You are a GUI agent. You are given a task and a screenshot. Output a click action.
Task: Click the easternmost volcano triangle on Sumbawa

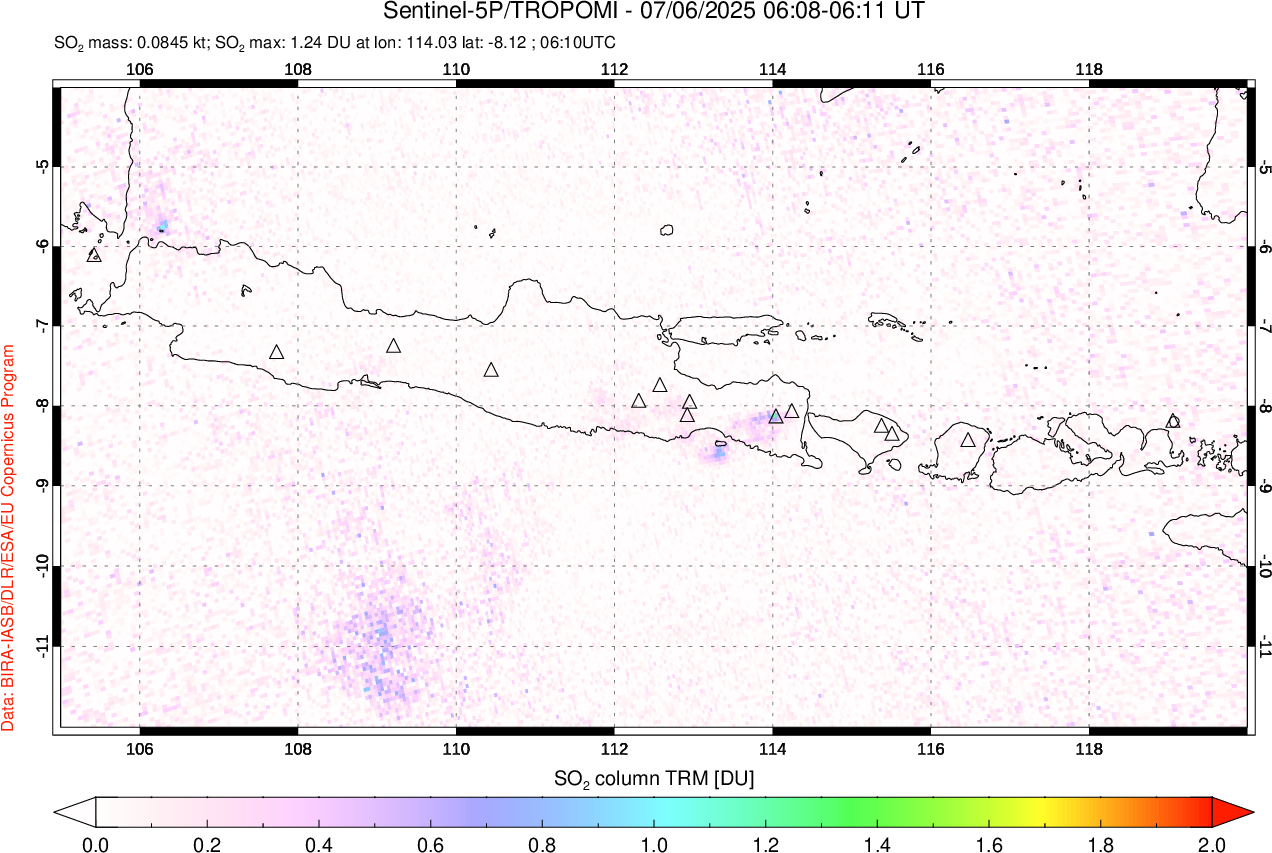[x=1173, y=421]
